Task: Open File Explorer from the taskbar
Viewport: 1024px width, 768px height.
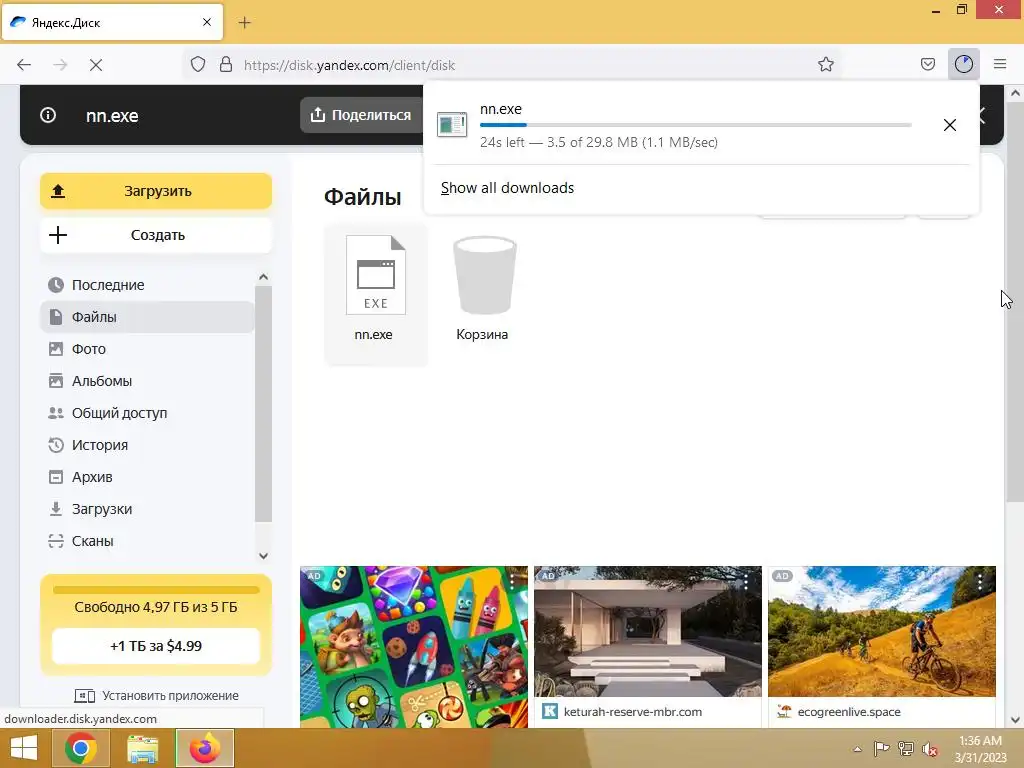Action: (x=143, y=748)
